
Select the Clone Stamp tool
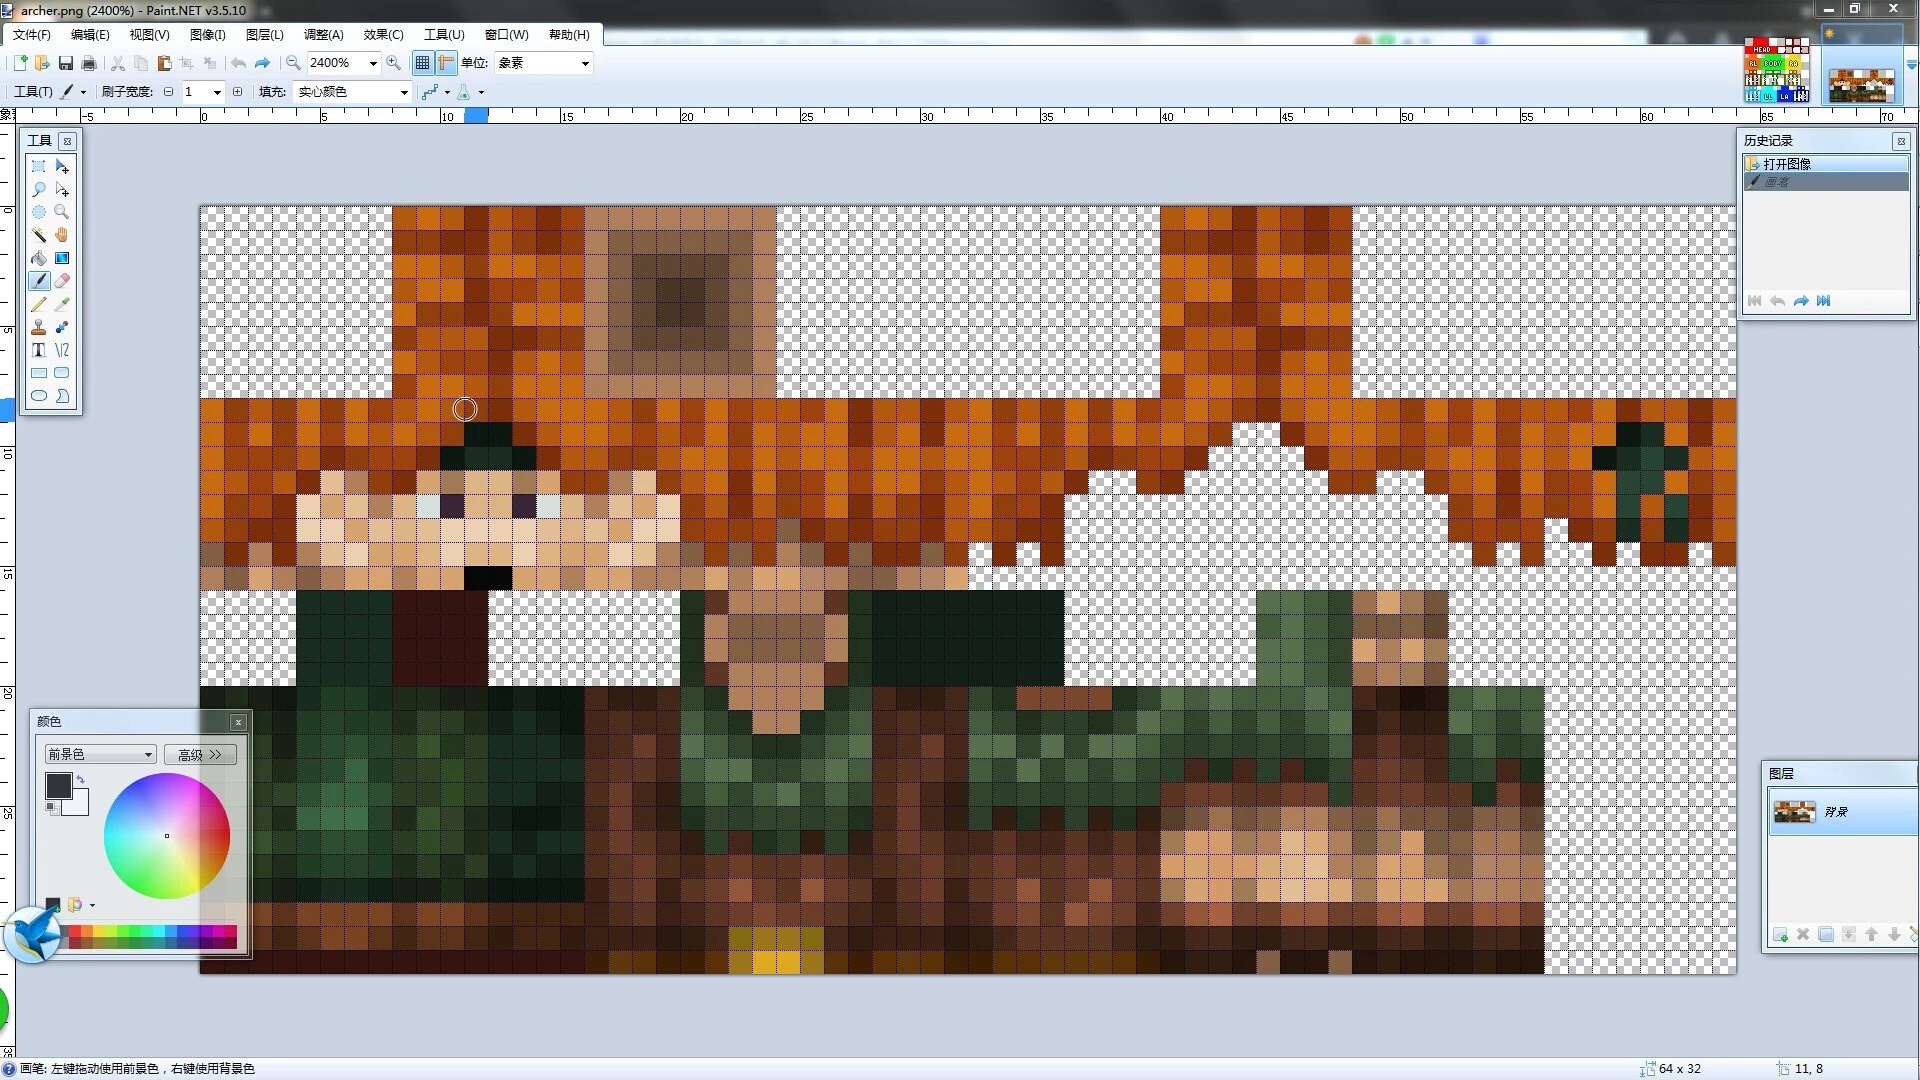click(38, 327)
